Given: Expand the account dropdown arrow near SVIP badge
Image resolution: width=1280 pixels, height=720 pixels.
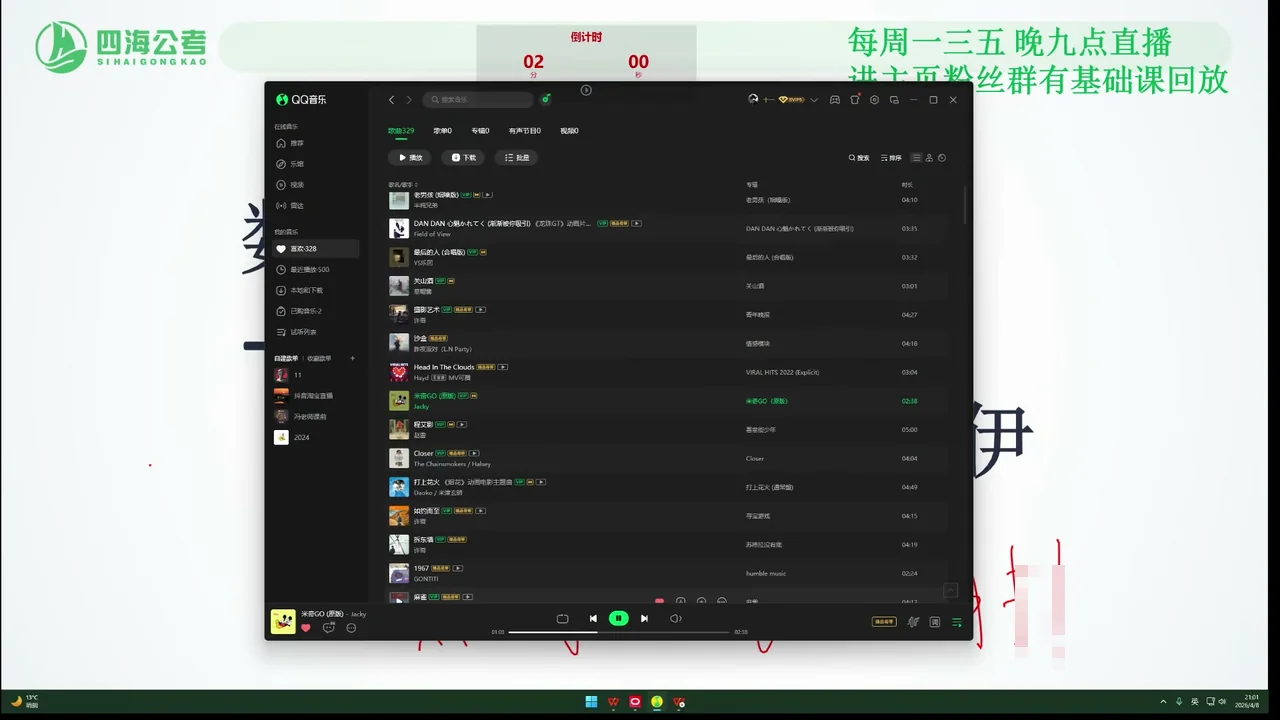Looking at the screenshot, I should (814, 100).
